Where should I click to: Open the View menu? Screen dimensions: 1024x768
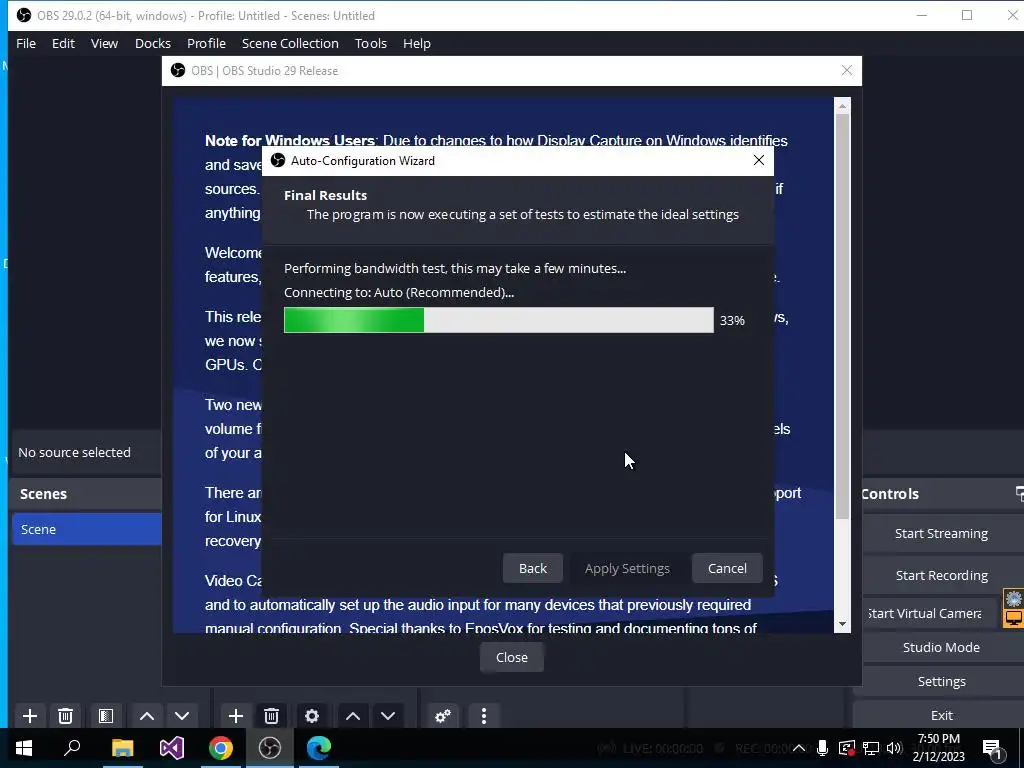click(x=104, y=43)
